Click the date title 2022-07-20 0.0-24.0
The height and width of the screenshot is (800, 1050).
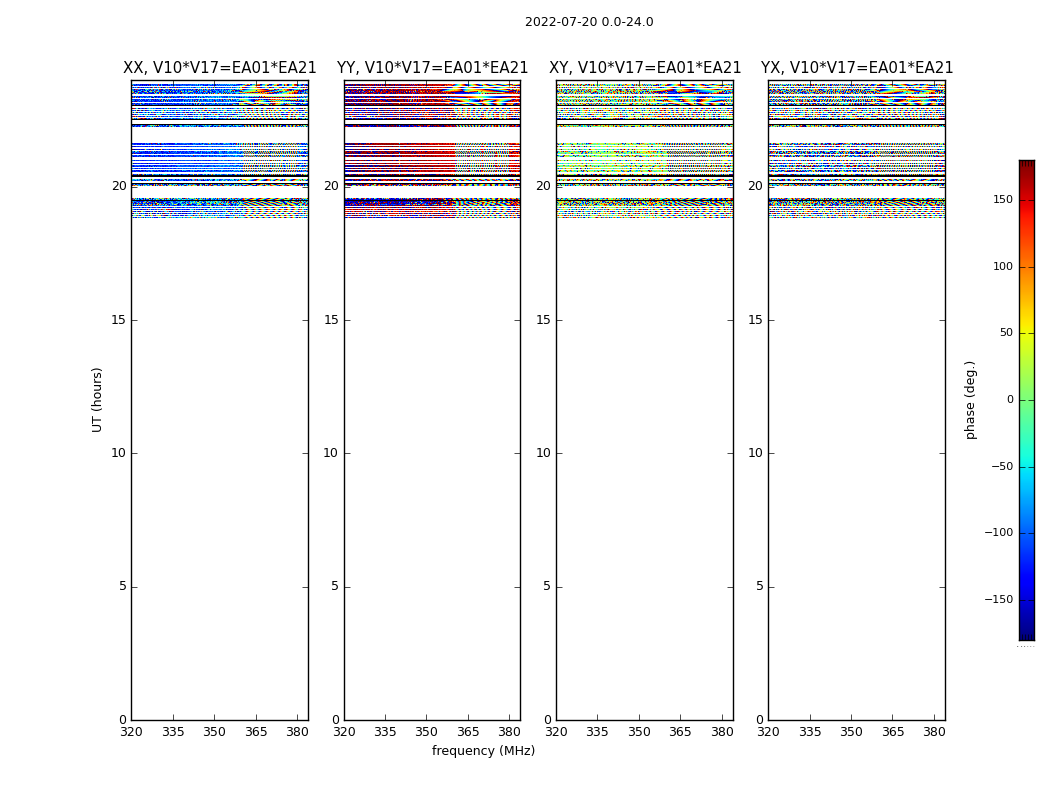tap(589, 22)
